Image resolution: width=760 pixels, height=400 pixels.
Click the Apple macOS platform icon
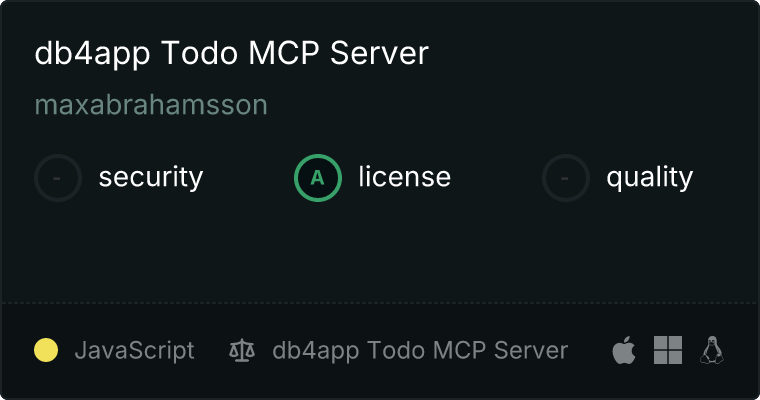point(624,350)
